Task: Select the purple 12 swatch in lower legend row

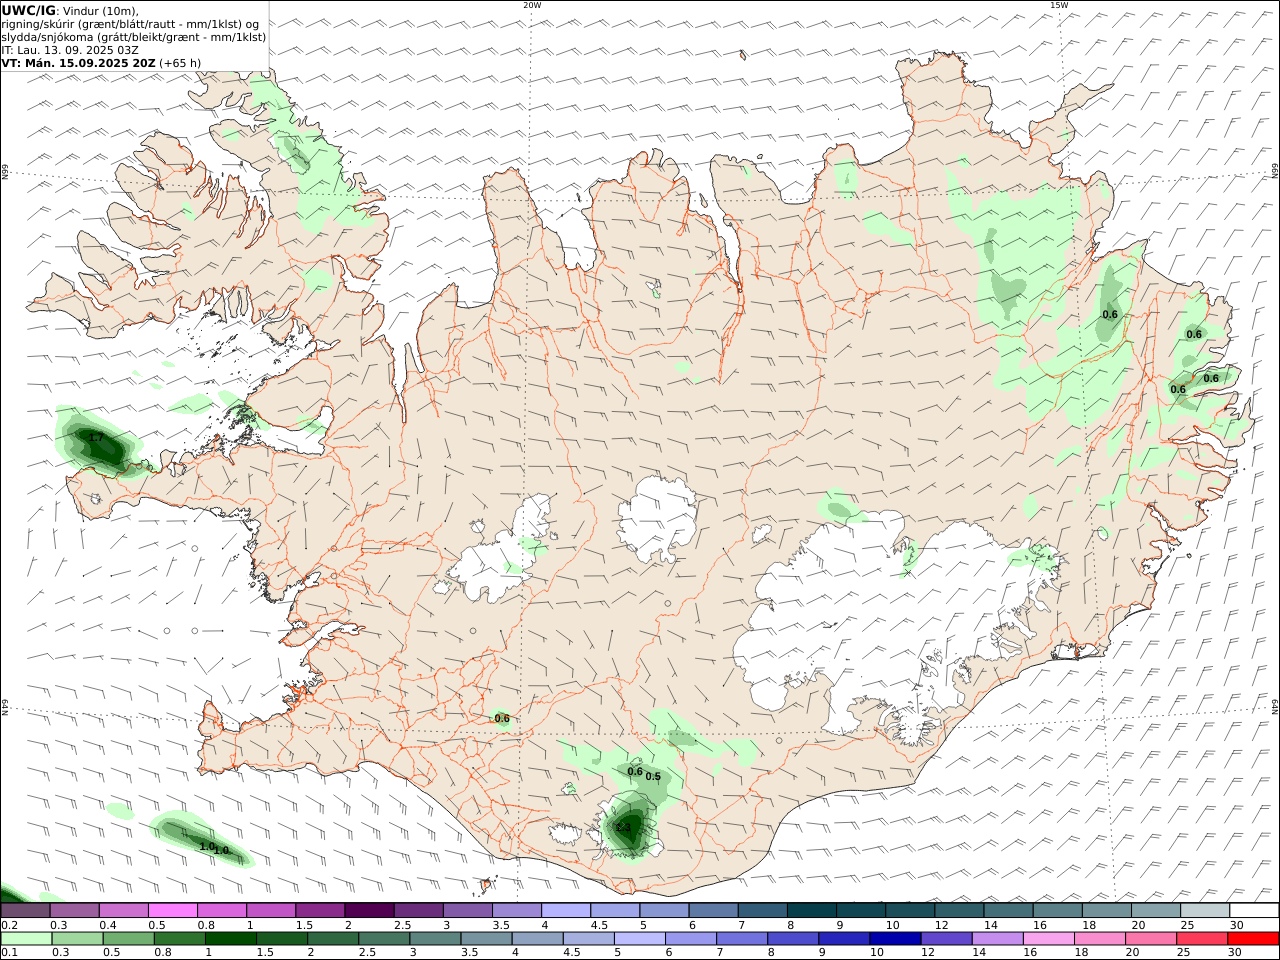Action: click(946, 939)
